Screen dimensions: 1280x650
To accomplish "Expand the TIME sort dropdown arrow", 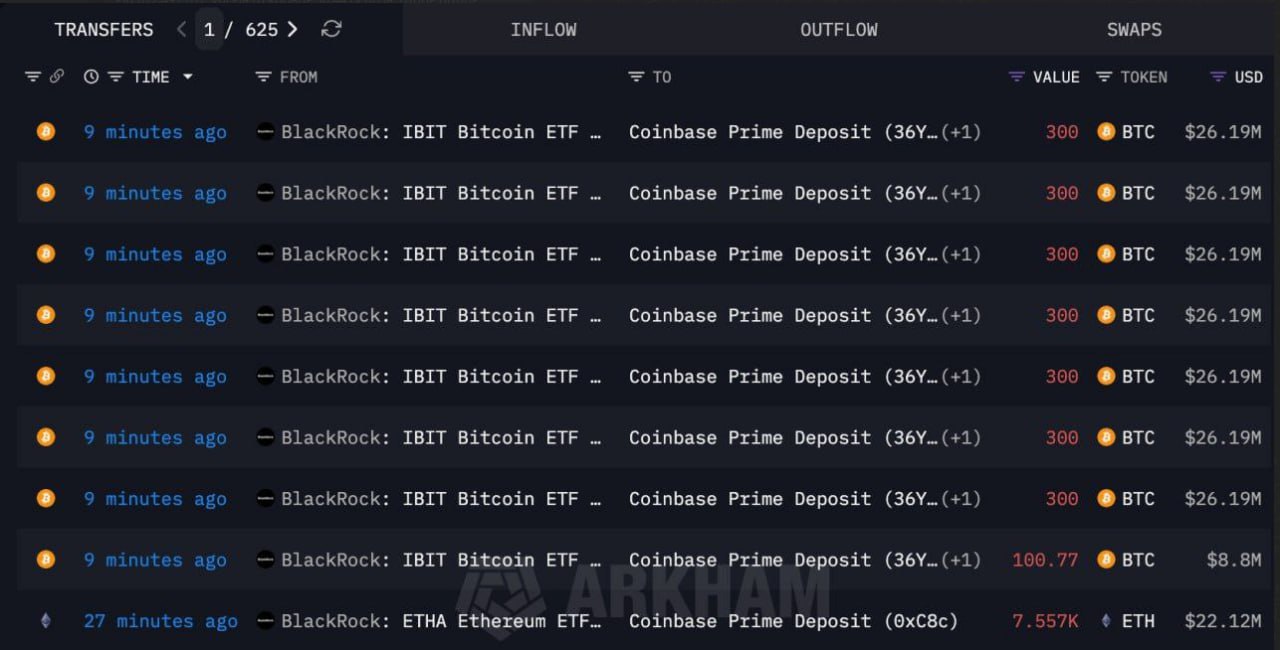I will pyautogui.click(x=187, y=77).
